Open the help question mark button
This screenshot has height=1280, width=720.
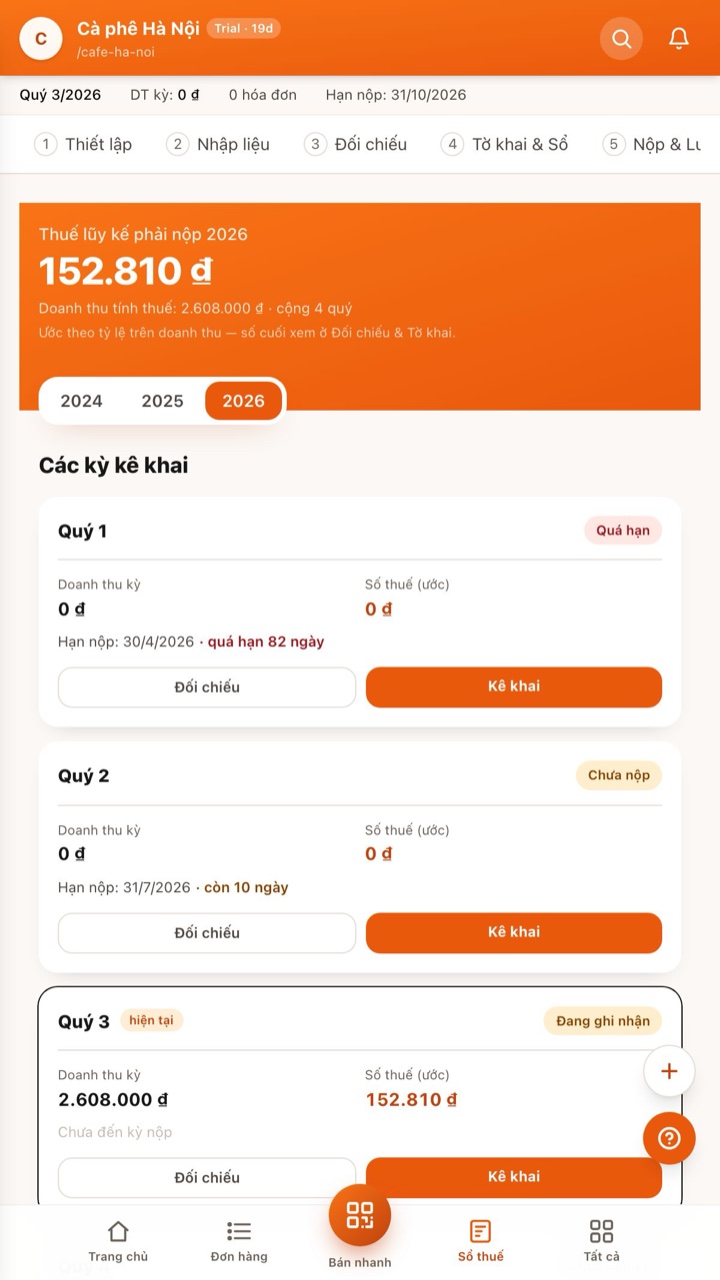coord(669,1138)
